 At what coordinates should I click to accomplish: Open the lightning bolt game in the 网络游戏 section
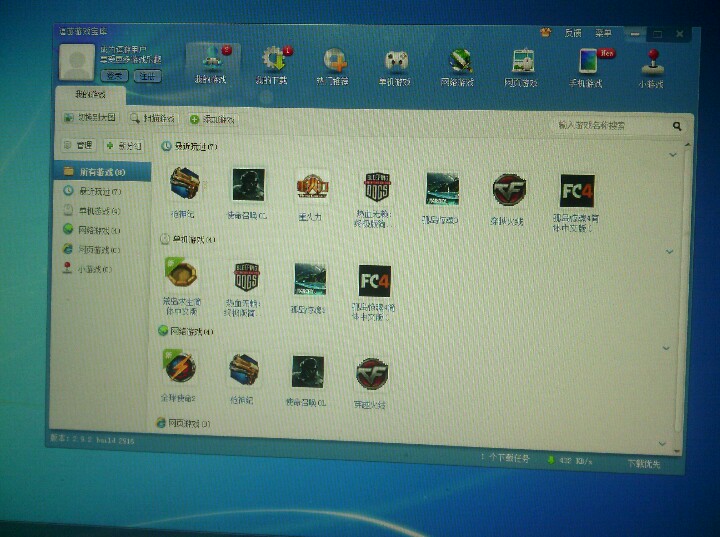tap(180, 366)
